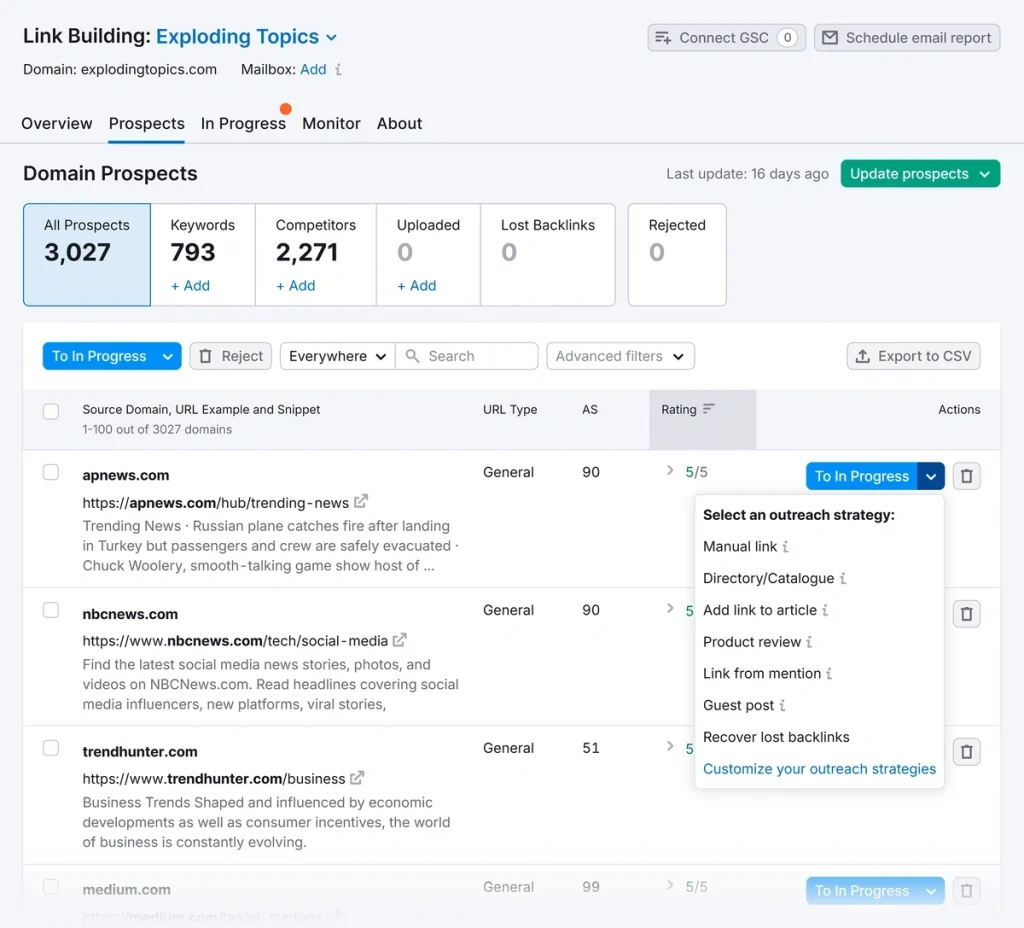Delete nbcnews.com prospect with trash icon

coord(967,614)
